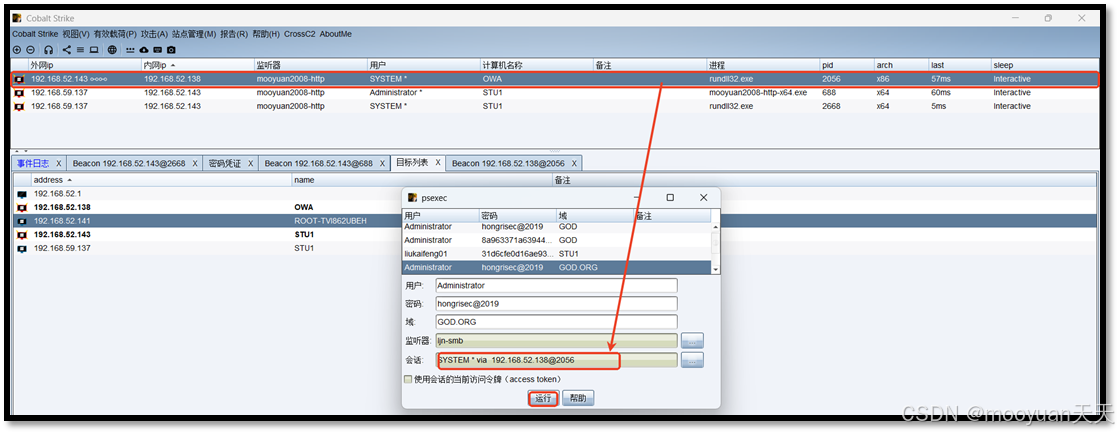The image size is (1119, 434).
Task: Open the Cobalt Strike menu
Action: (x=35, y=34)
